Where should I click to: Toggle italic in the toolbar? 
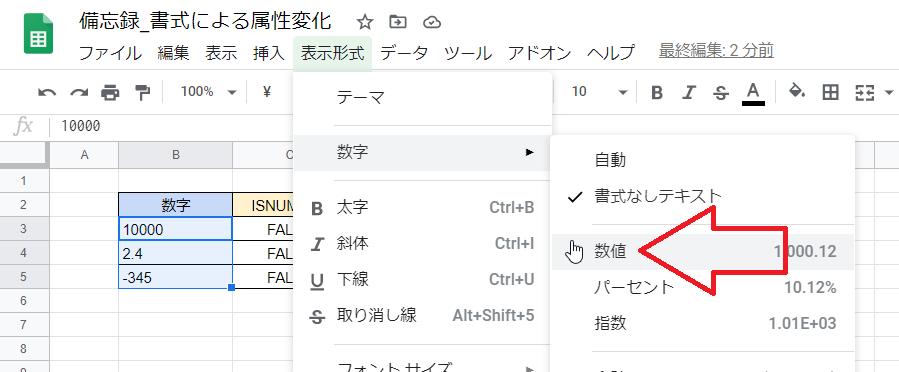click(x=690, y=92)
